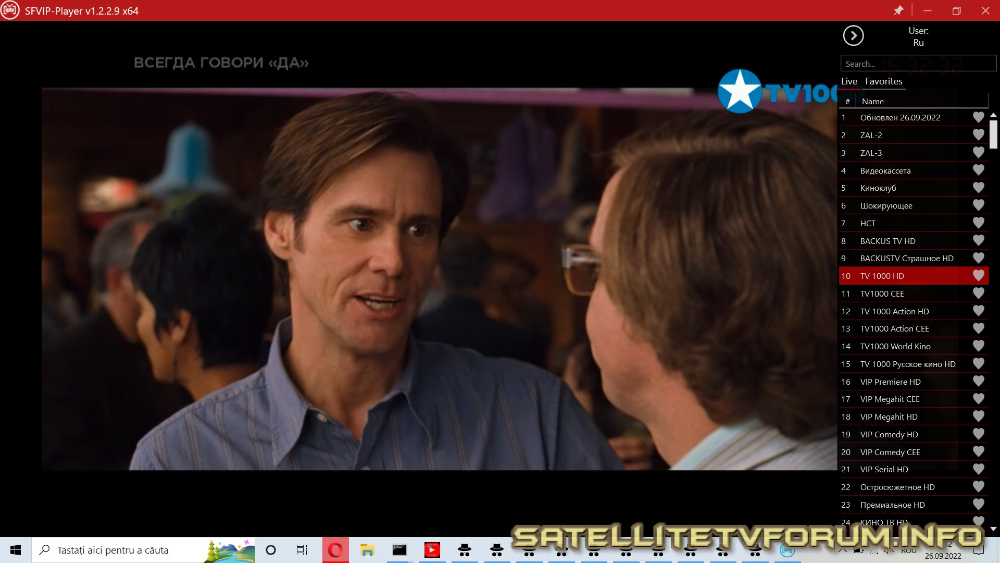This screenshot has width=1000, height=563.
Task: Collapse the channel panel with the arrow button
Action: [853, 36]
